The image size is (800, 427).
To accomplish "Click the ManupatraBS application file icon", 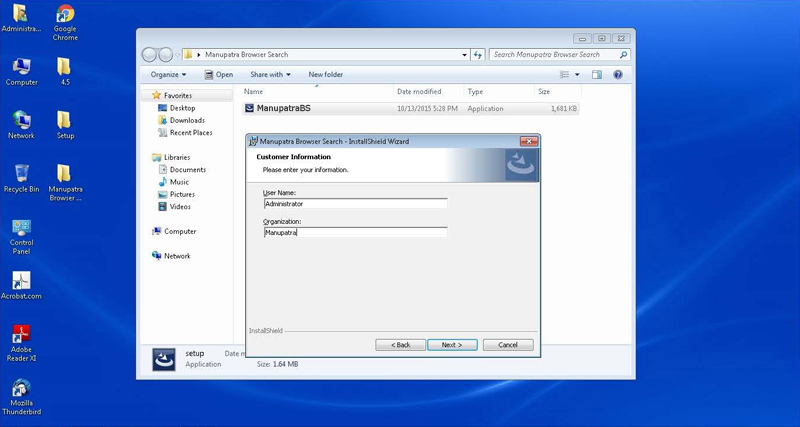I will click(249, 108).
